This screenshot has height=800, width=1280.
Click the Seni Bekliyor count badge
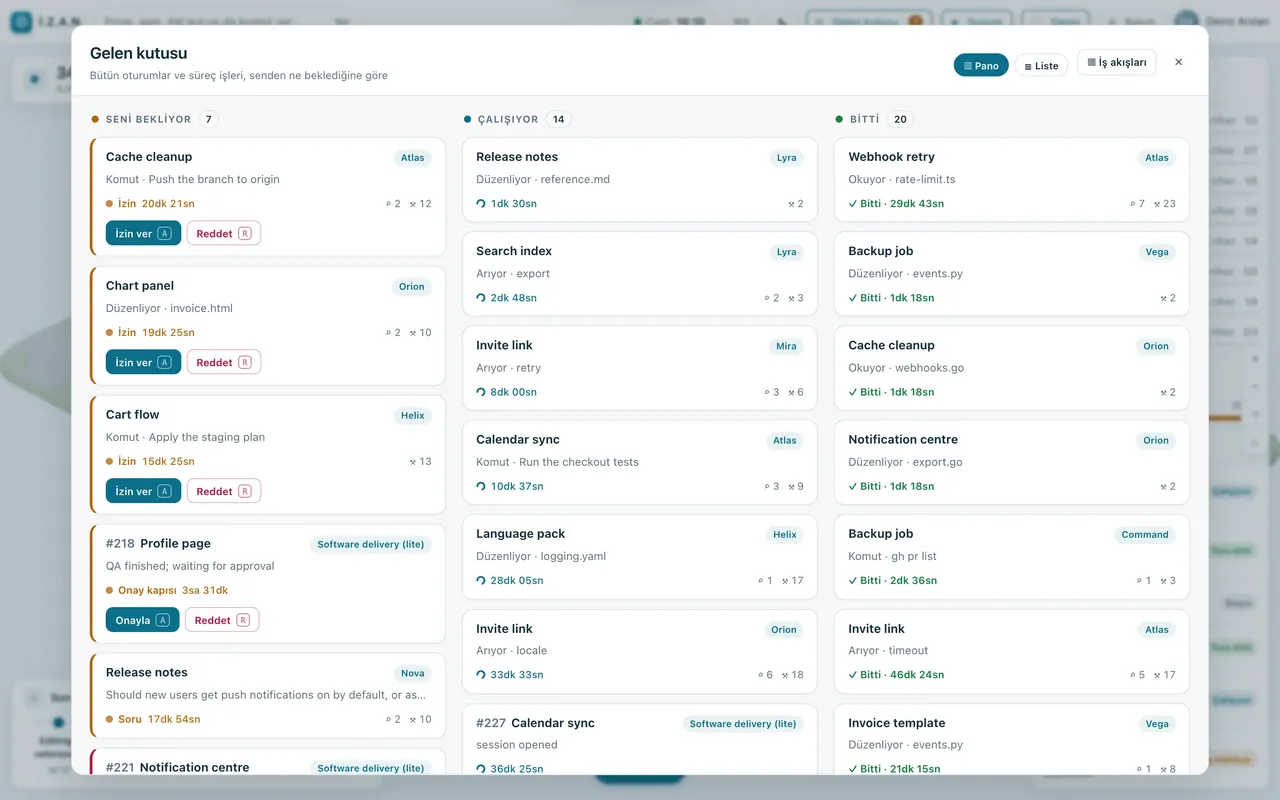tap(208, 119)
